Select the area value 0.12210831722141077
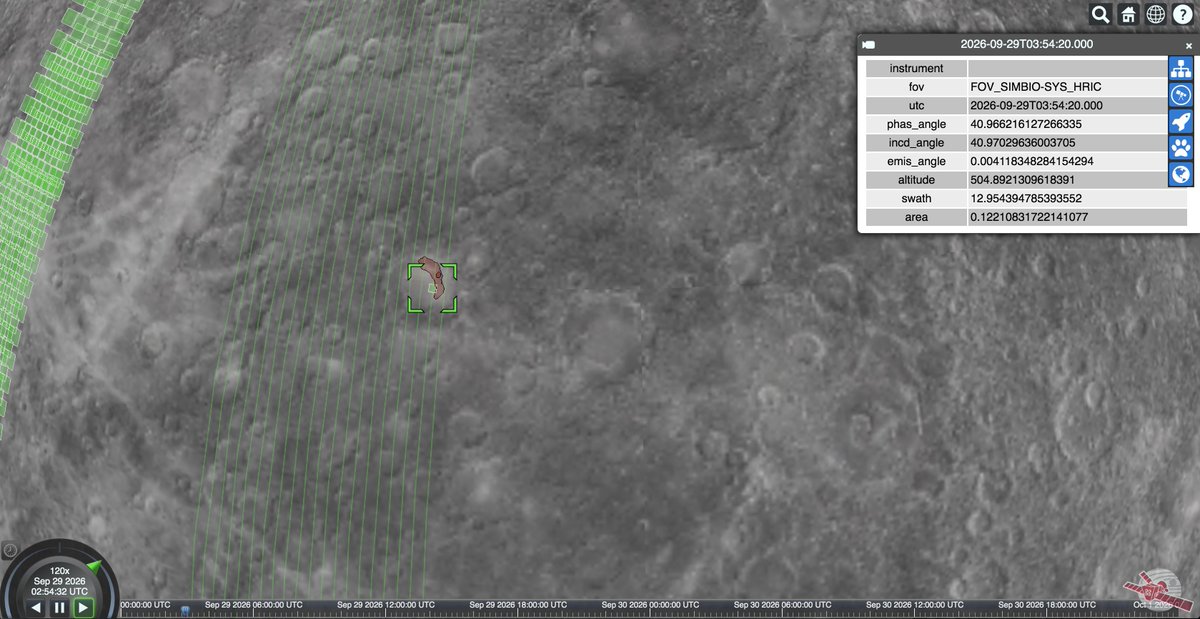The image size is (1200, 619). [1077, 217]
